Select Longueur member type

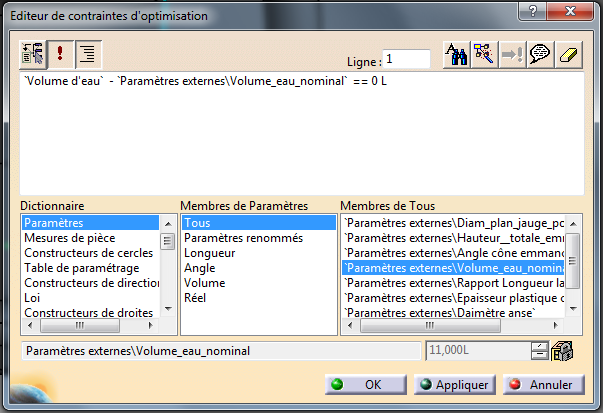[x=259, y=253]
